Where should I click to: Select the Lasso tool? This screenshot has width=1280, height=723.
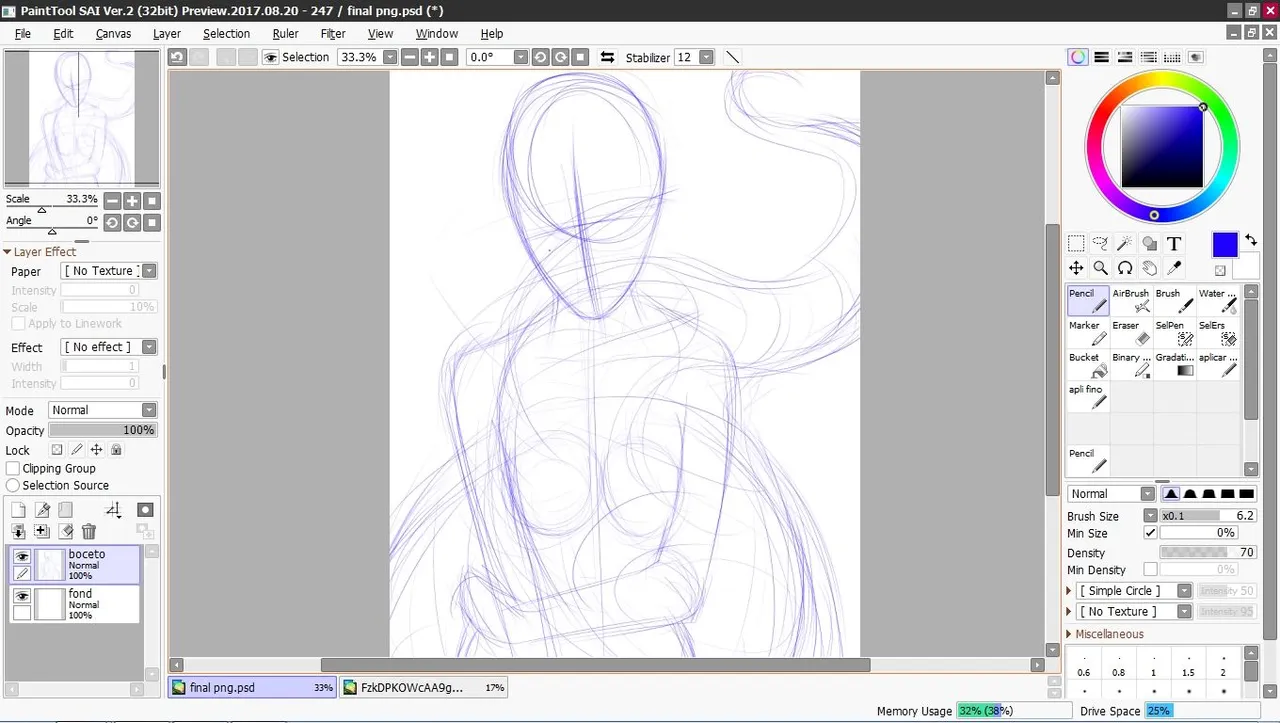[x=1100, y=243]
